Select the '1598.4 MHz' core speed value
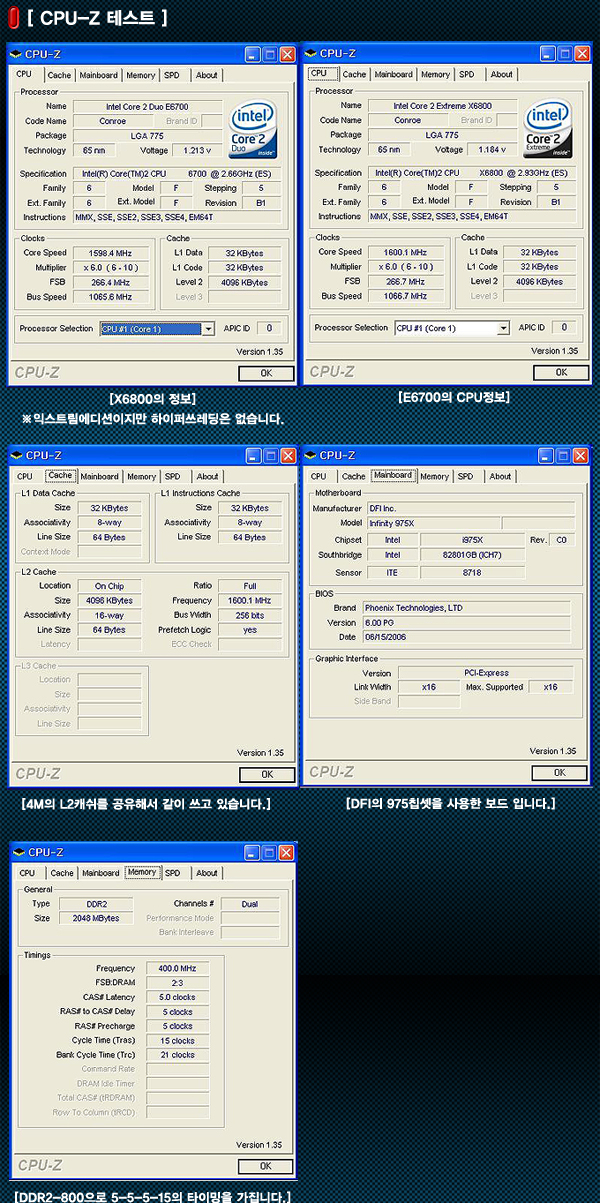This screenshot has width=600, height=1203. tap(106, 253)
